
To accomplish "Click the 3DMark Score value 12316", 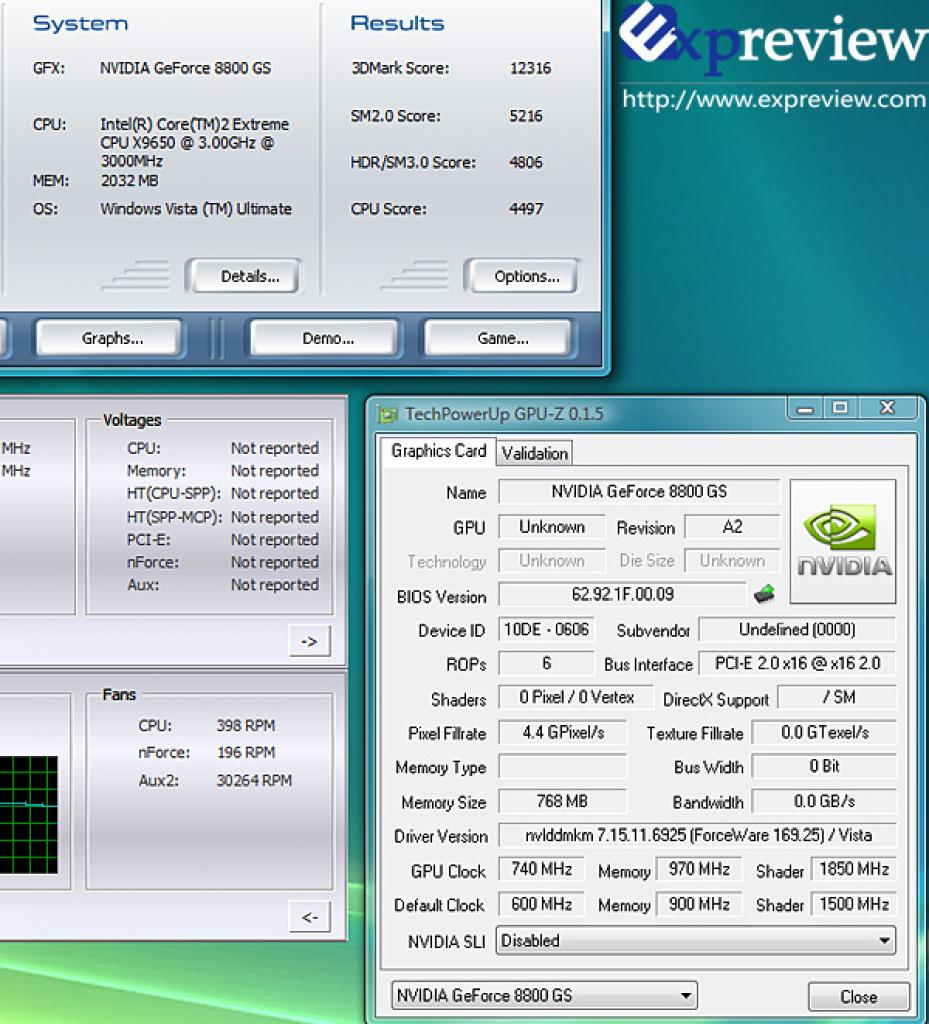I will click(530, 68).
